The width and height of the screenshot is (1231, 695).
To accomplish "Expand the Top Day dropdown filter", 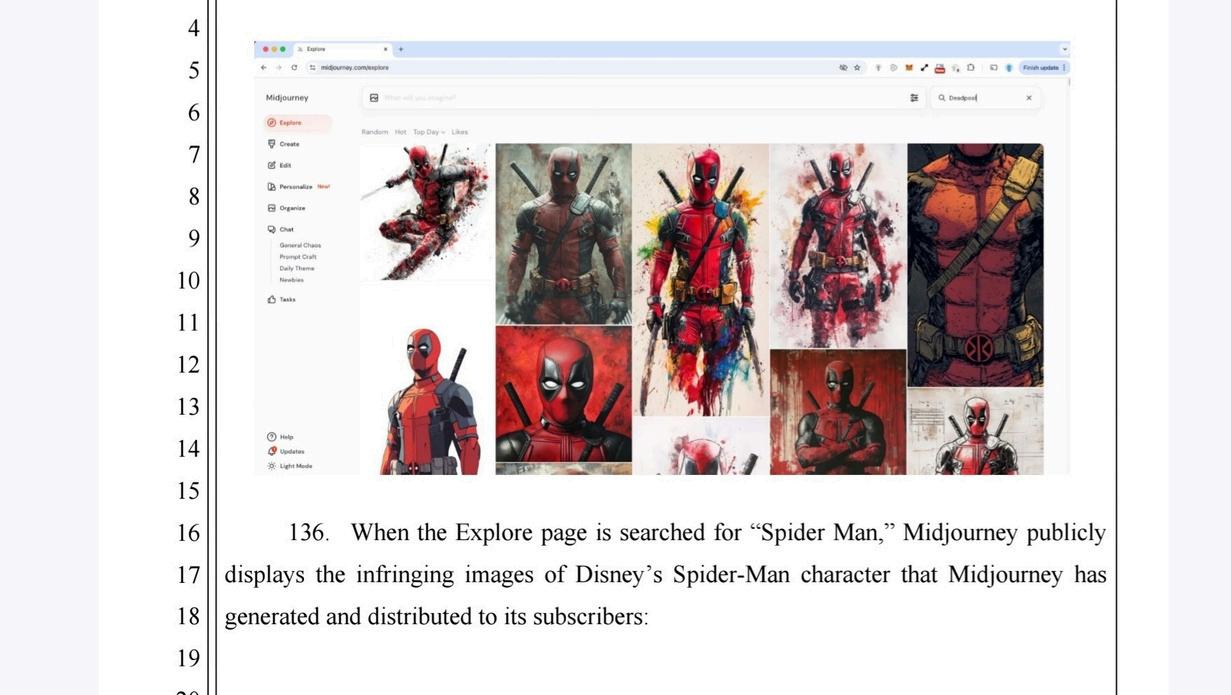I will [429, 132].
